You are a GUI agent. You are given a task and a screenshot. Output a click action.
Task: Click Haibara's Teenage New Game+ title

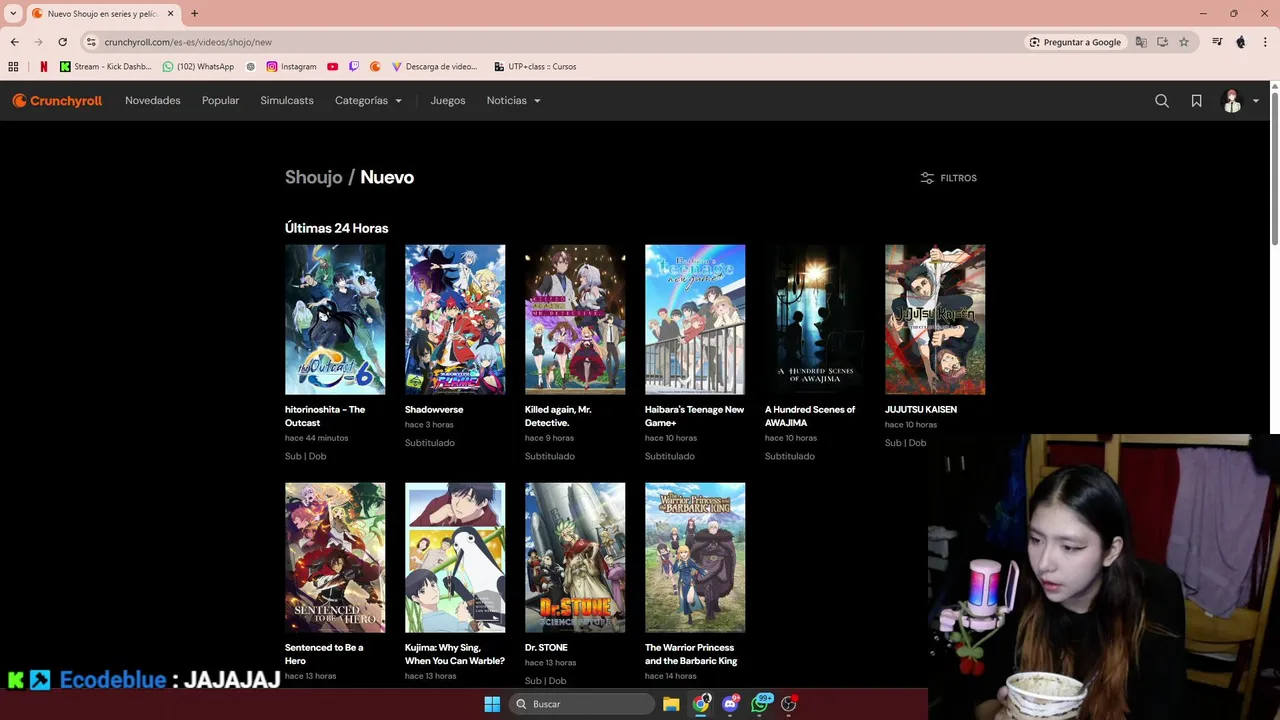(694, 416)
